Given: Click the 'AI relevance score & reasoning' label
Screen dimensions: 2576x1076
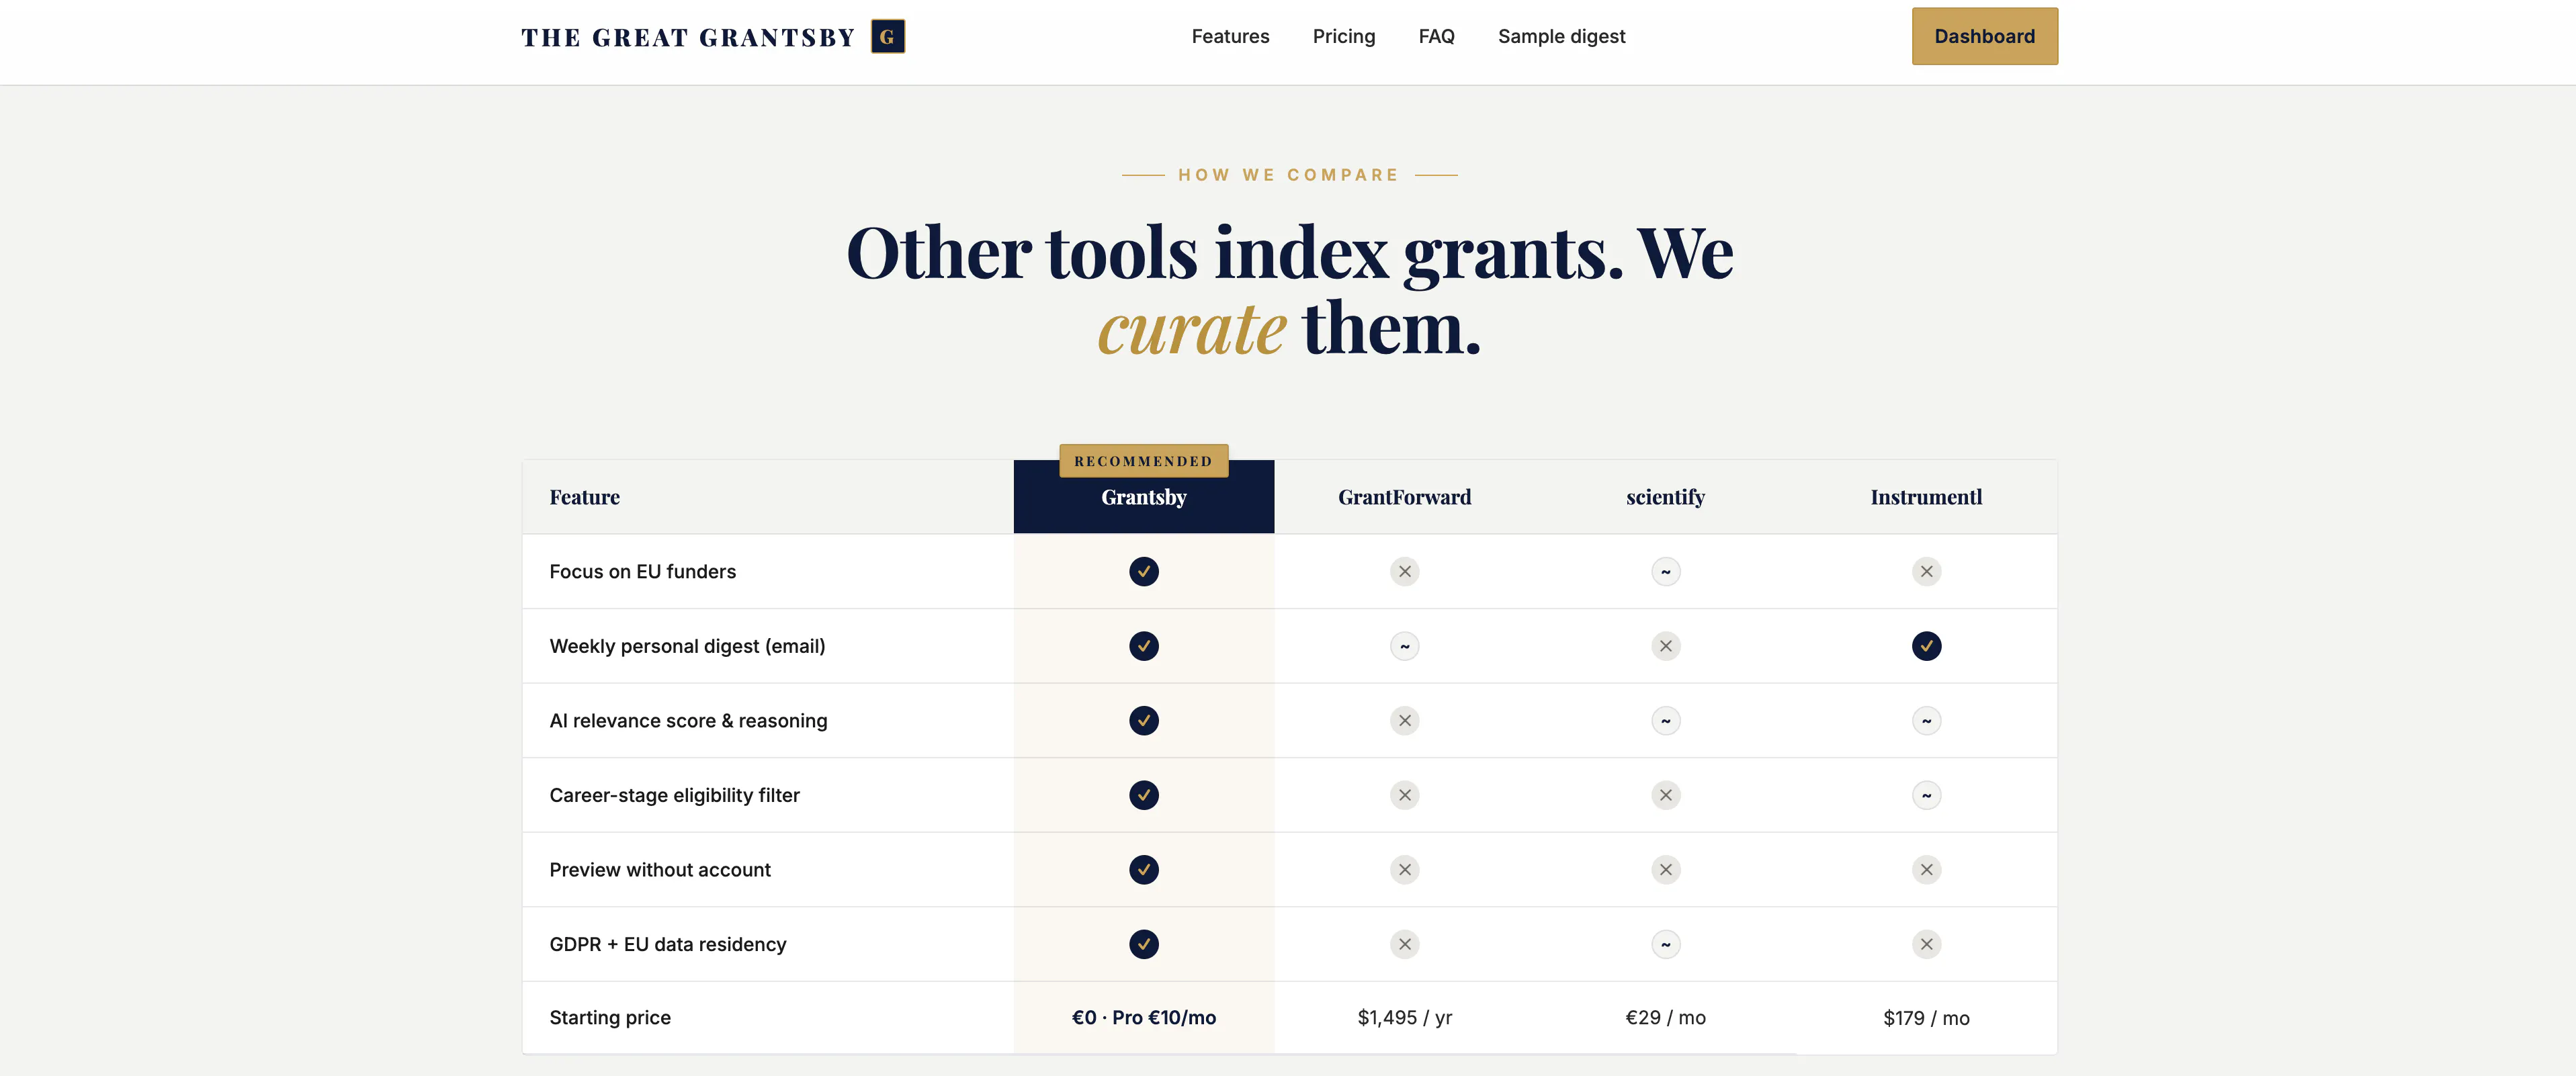Looking at the screenshot, I should click(x=689, y=720).
